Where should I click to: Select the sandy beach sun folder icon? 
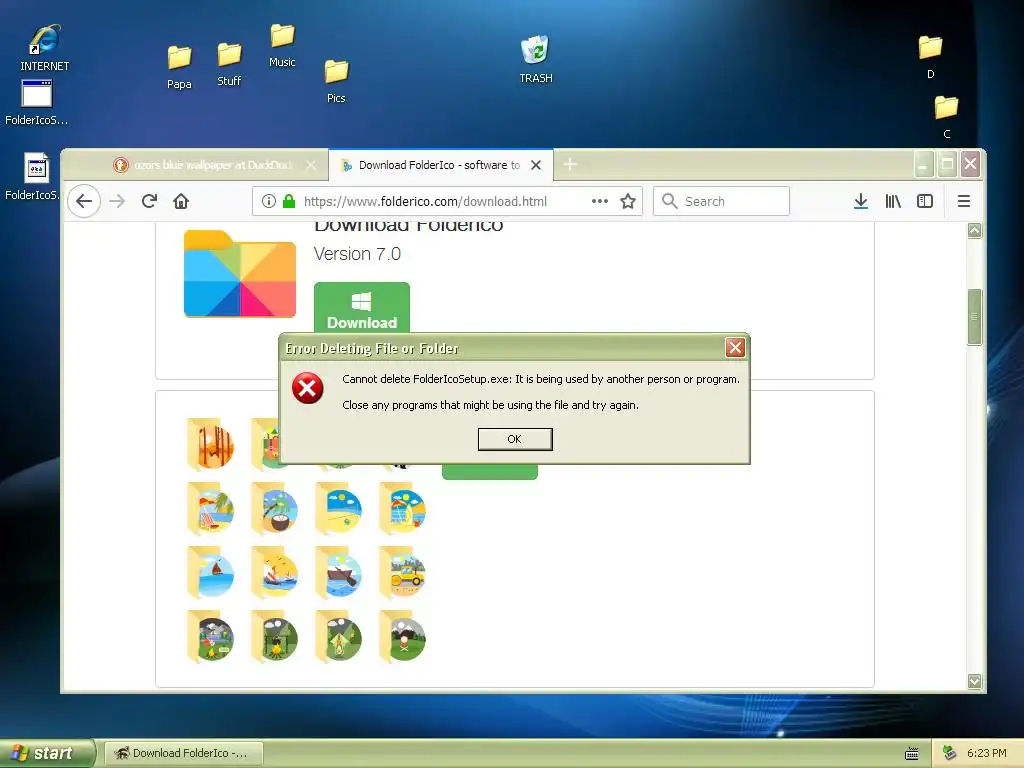[339, 509]
